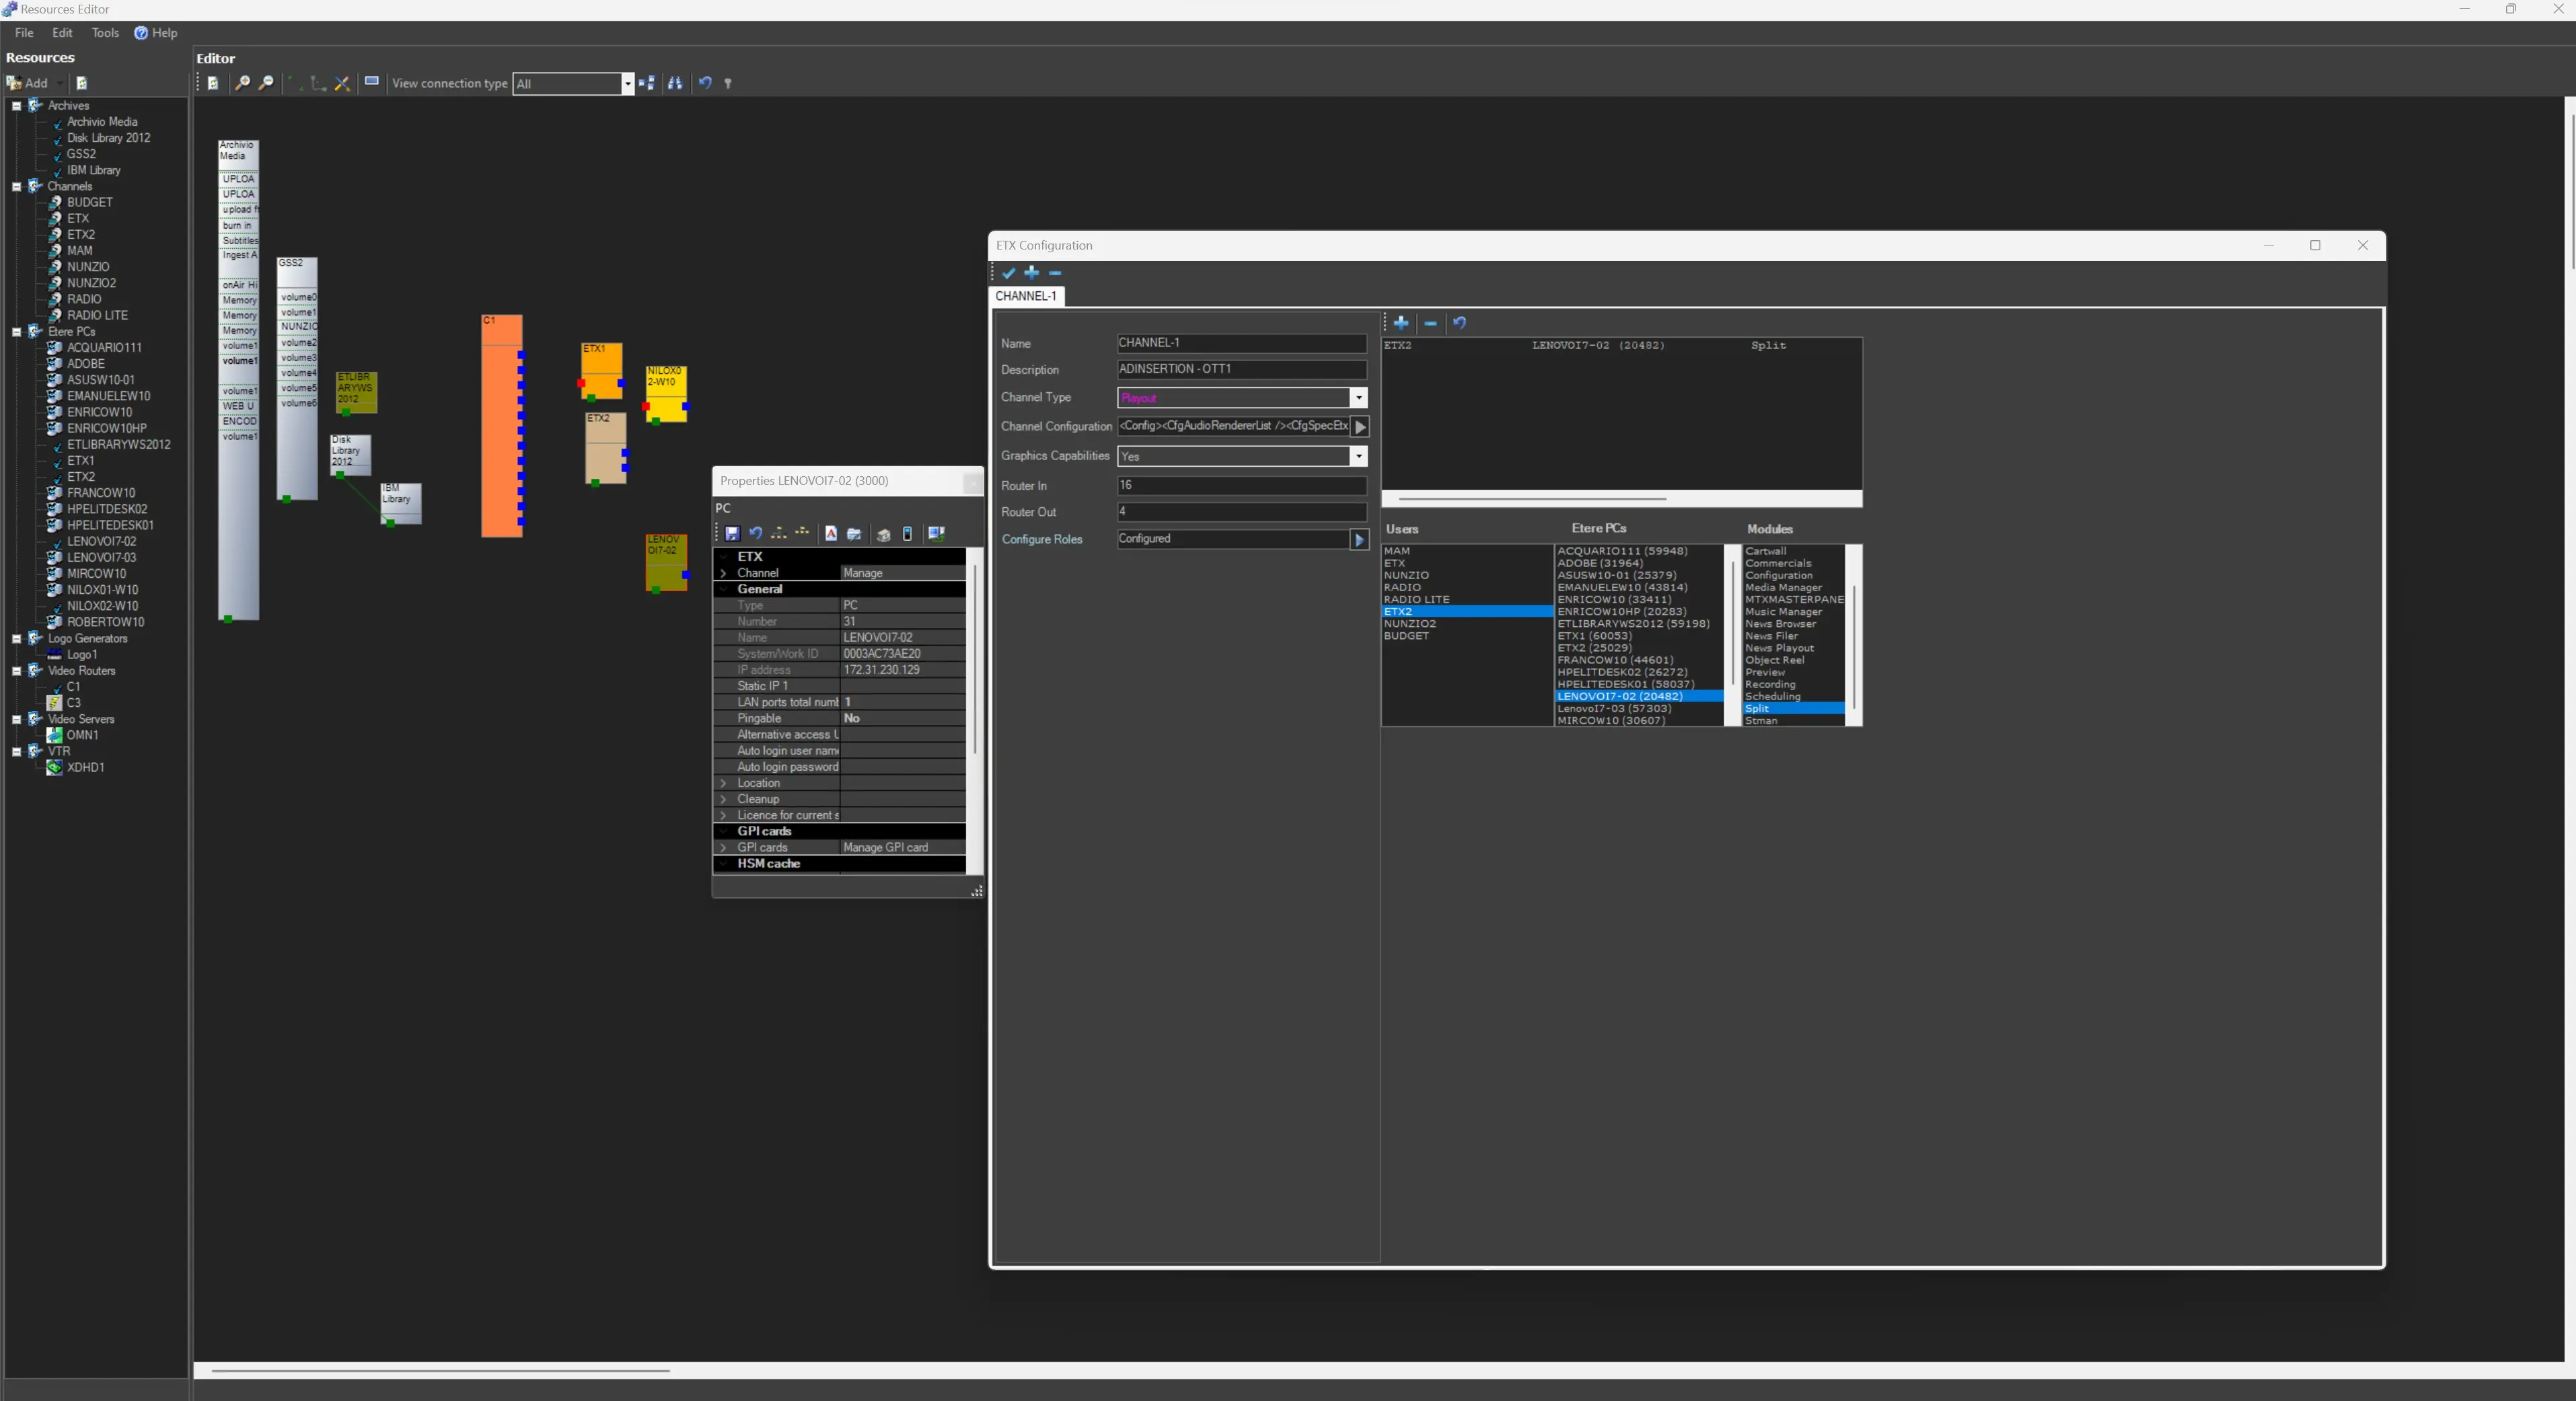The width and height of the screenshot is (2576, 1401).
Task: Click Manage GPI card value
Action: point(886,847)
